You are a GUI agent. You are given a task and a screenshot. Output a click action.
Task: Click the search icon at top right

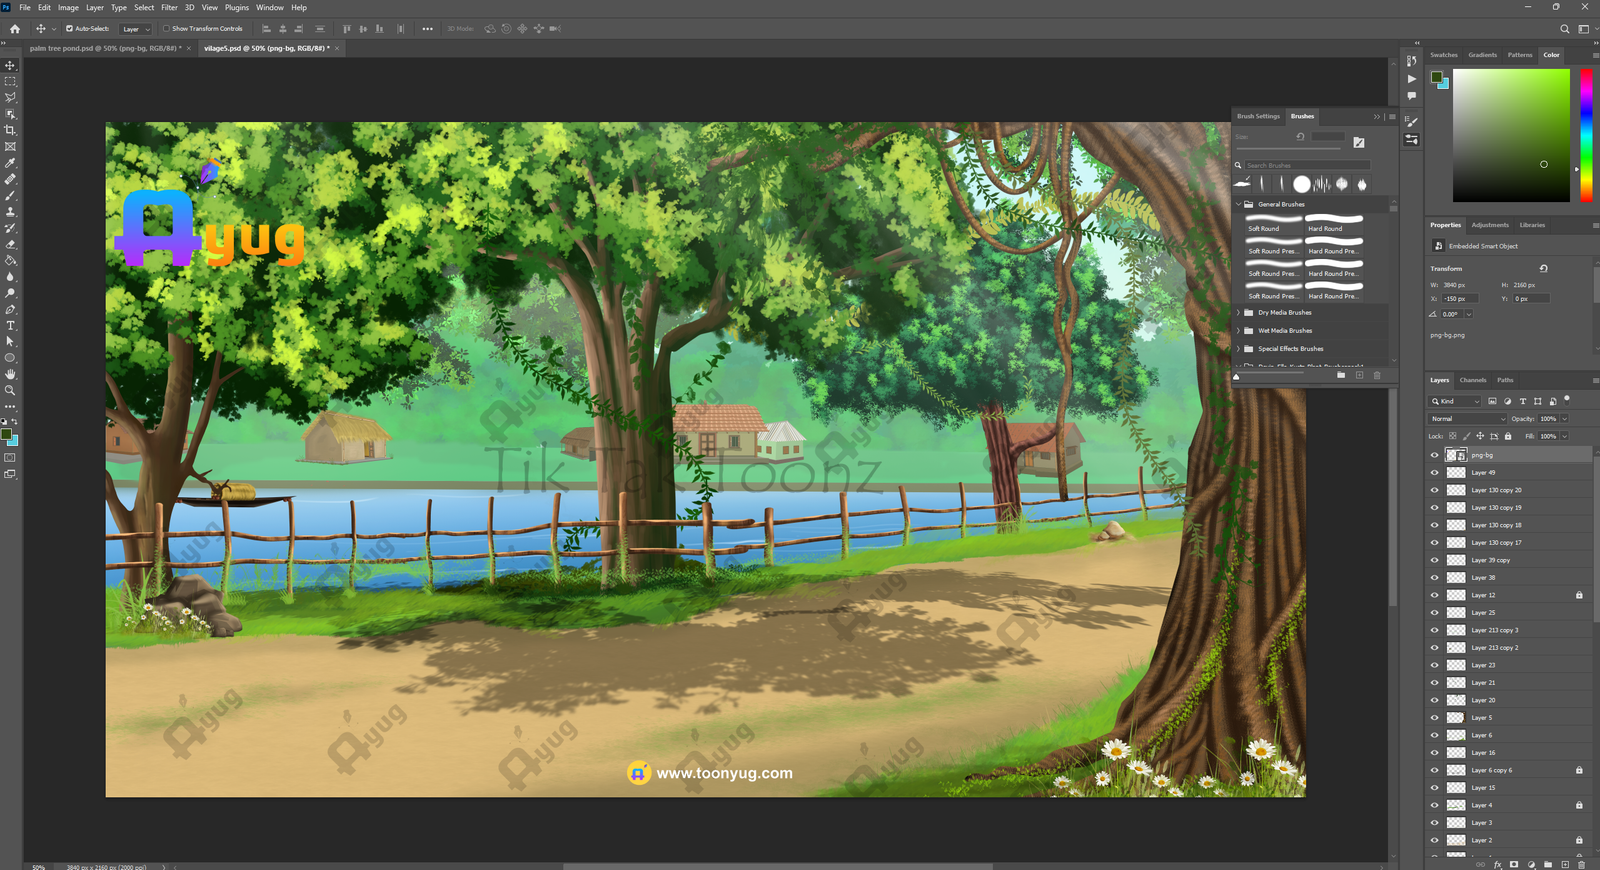1565,29
